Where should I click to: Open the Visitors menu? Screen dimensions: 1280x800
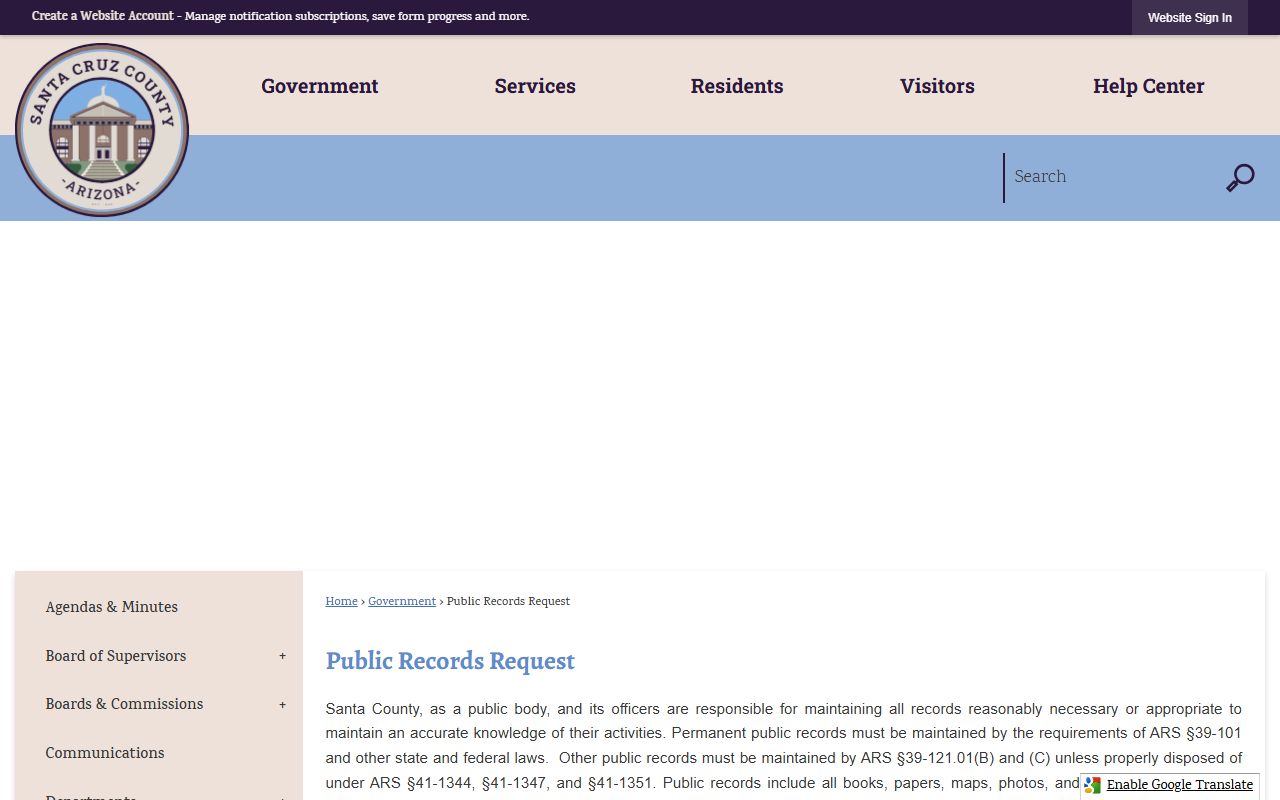[x=937, y=86]
